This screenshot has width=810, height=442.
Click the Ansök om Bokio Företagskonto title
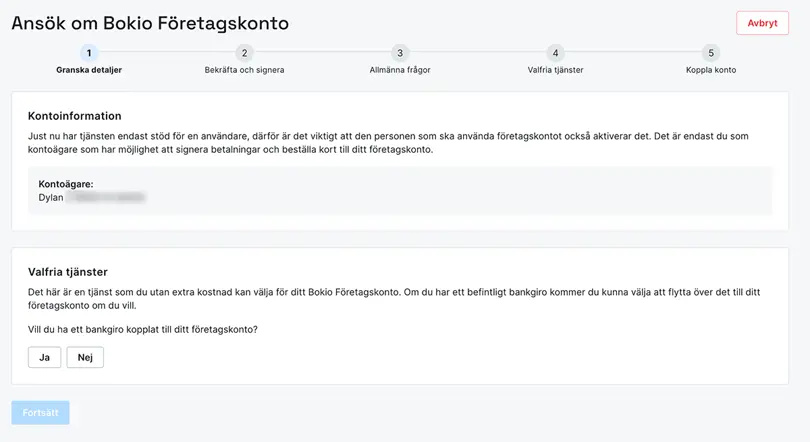(x=150, y=23)
